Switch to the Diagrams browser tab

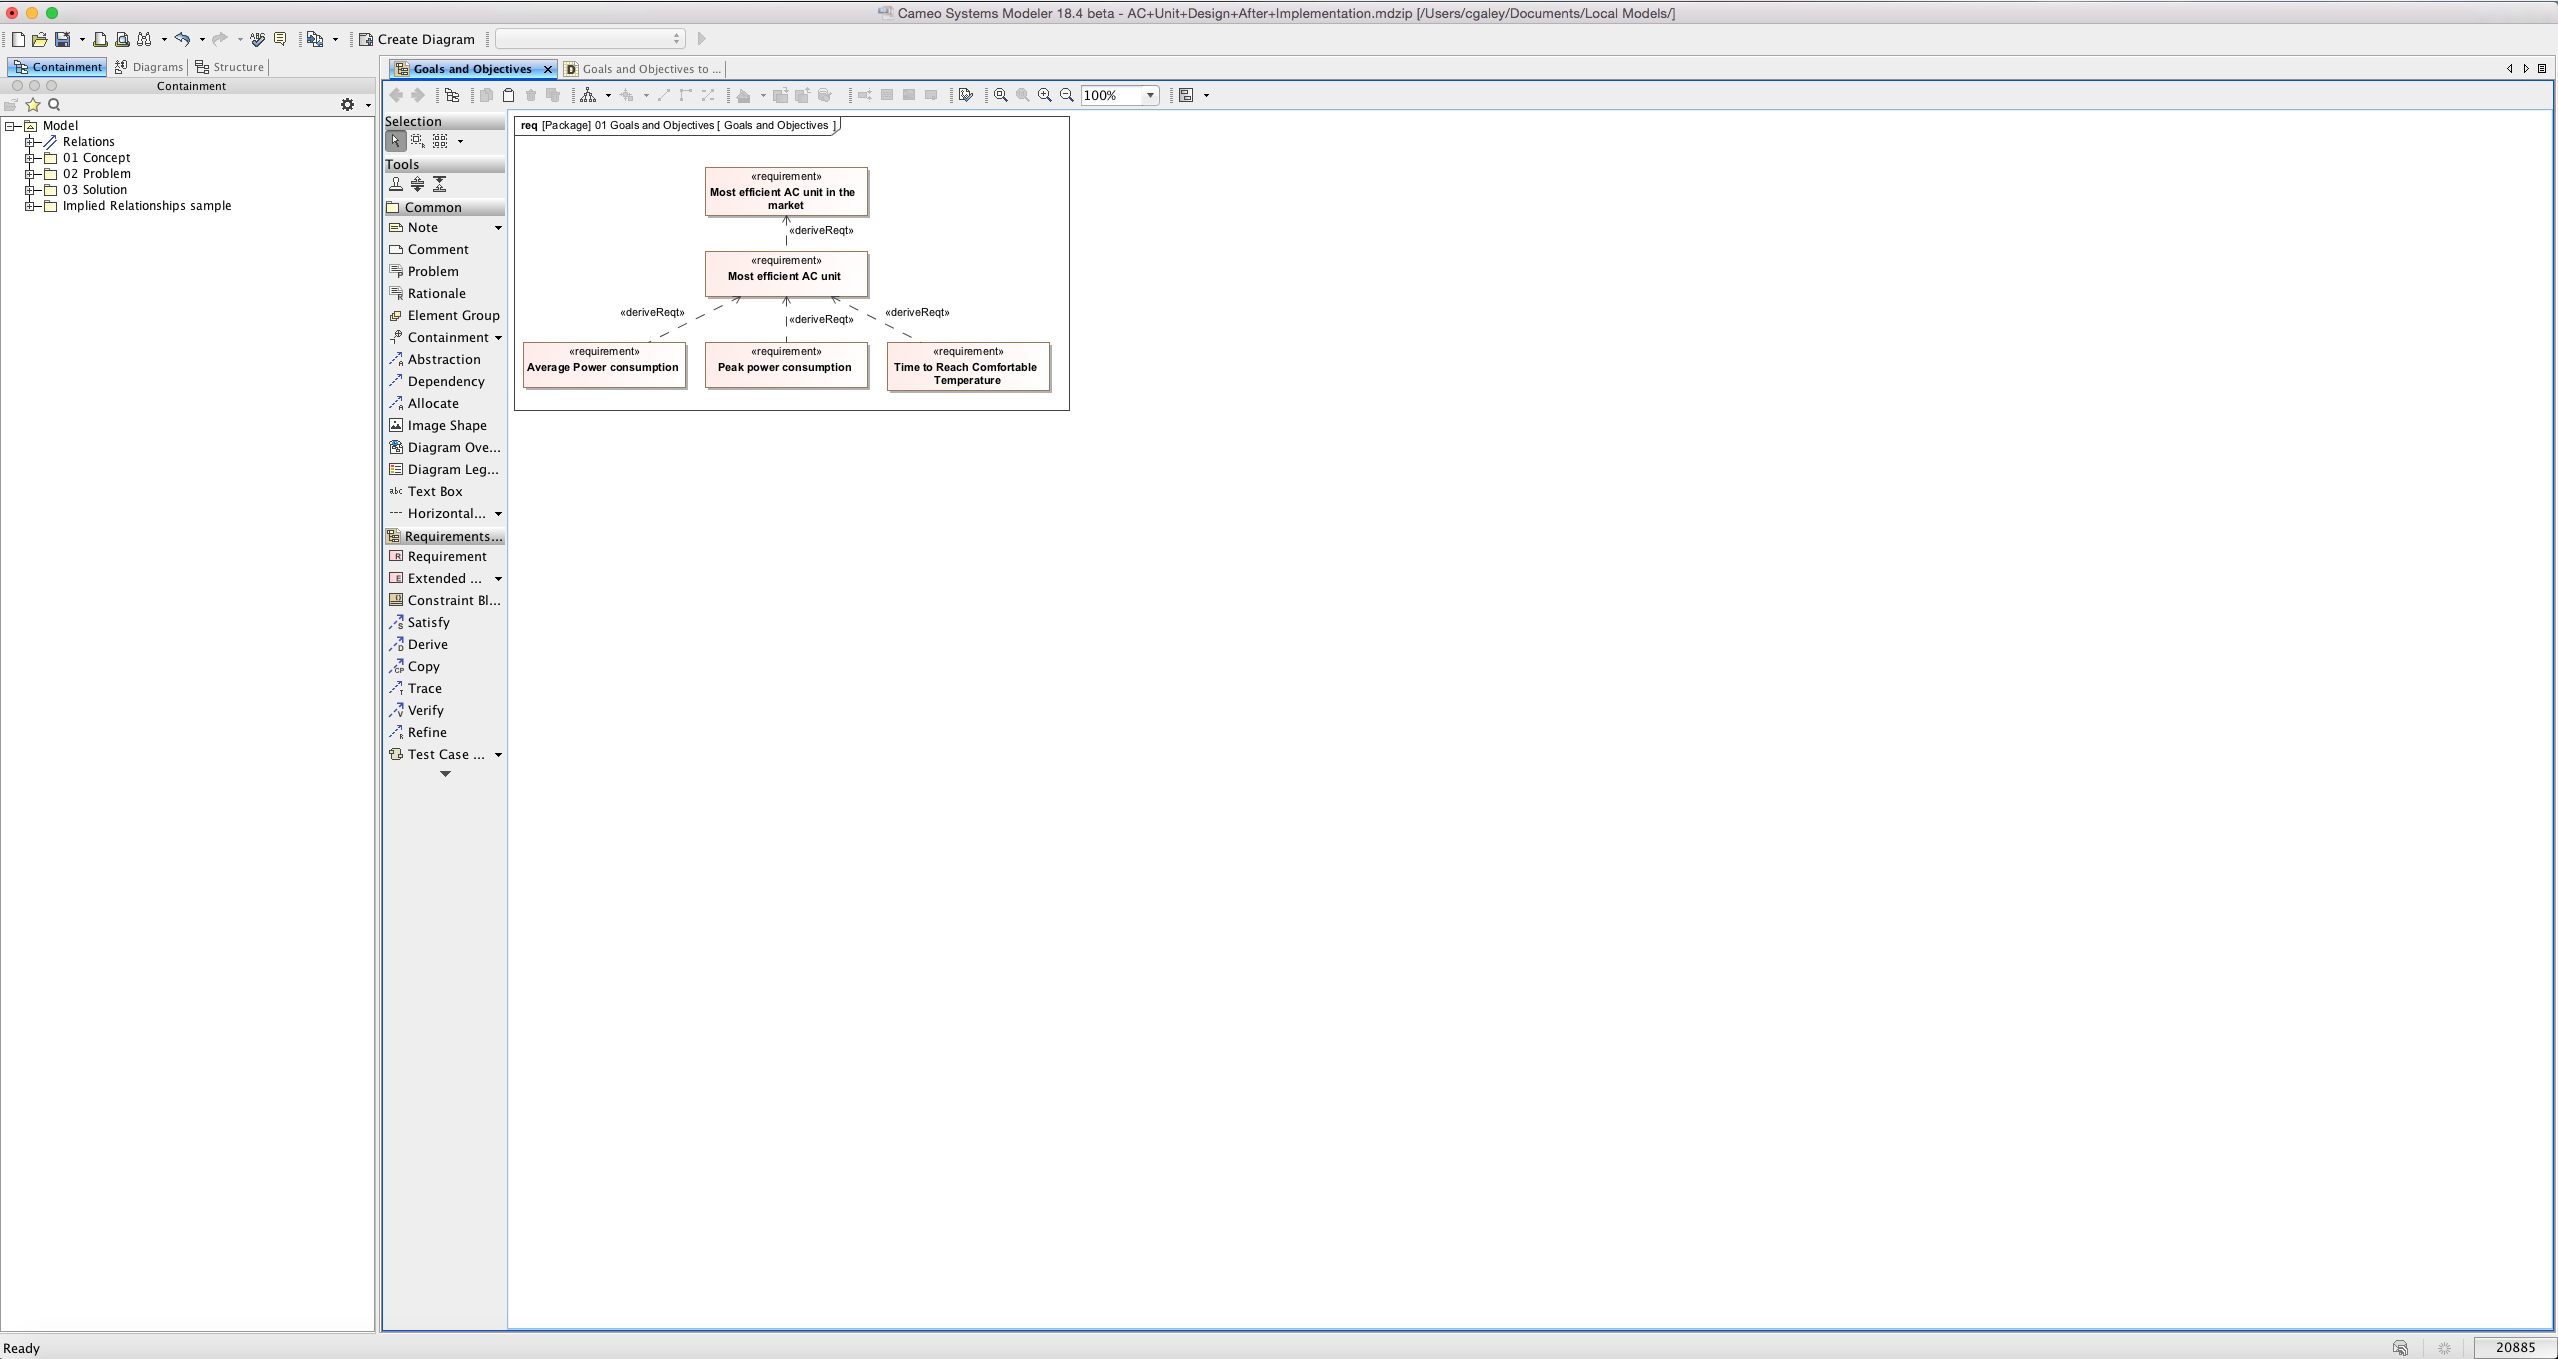(x=149, y=67)
